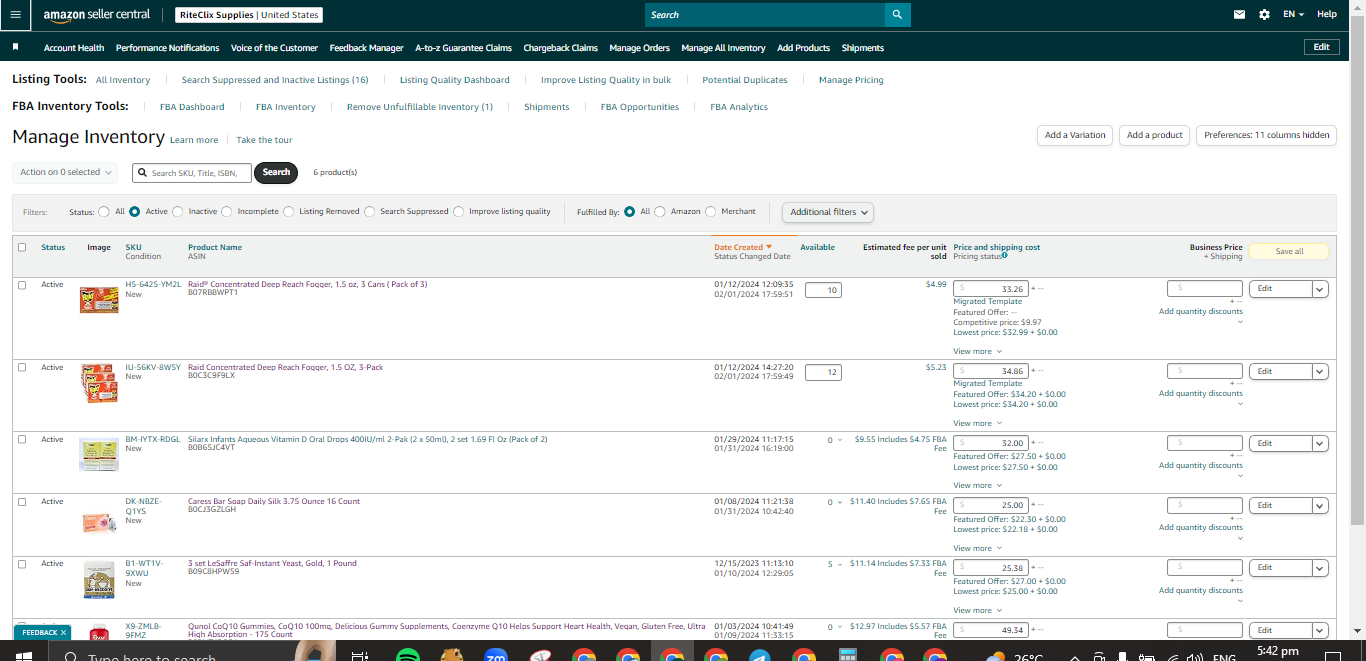Open FBA Dashboard tool link
Screen dimensions: 1366x661
click(192, 107)
